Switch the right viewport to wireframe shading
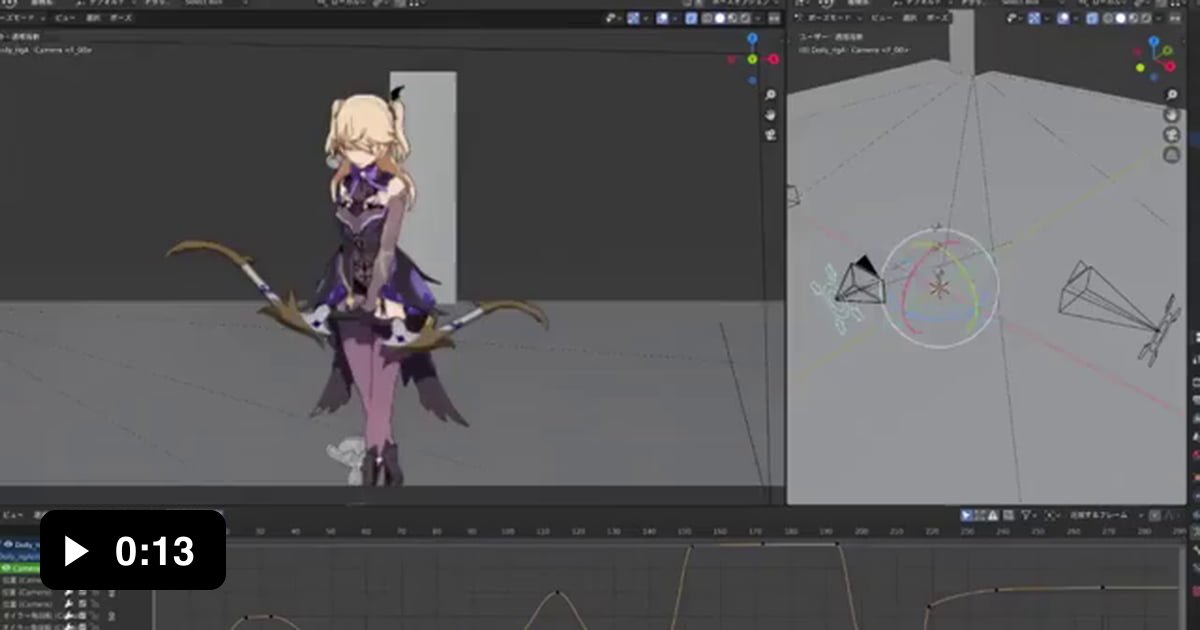The image size is (1200, 630). (x=1106, y=22)
